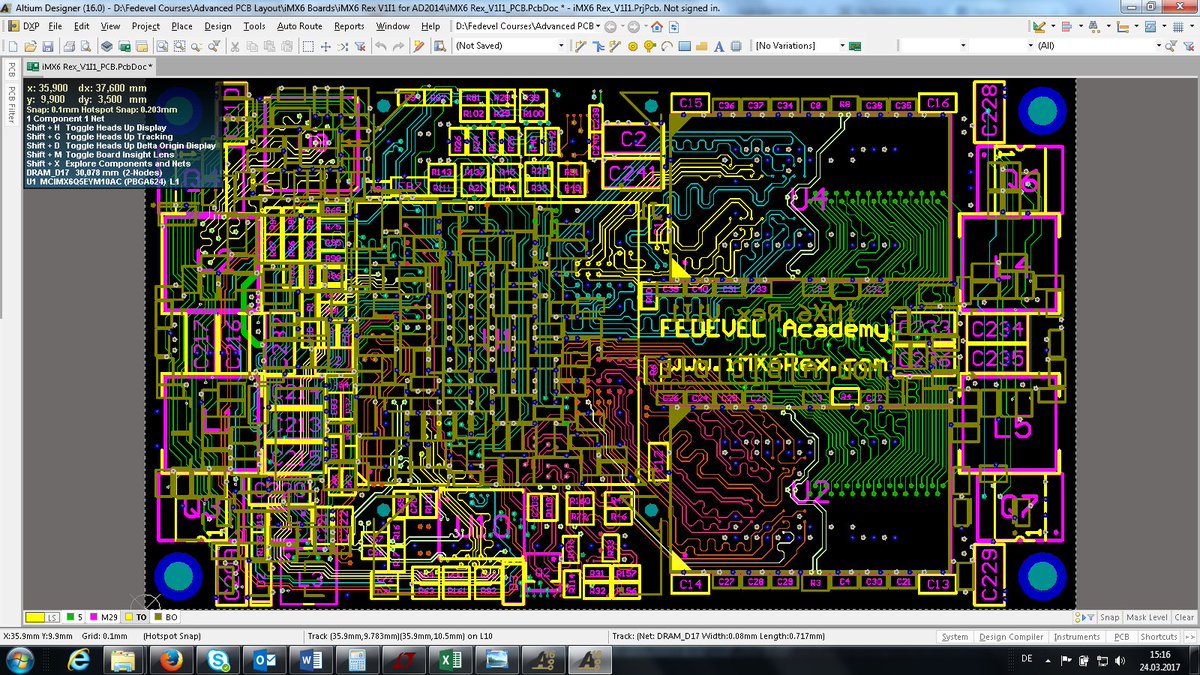1200x675 pixels.
Task: Expand the dimension tools dropdown arrow
Action: [1136, 26]
